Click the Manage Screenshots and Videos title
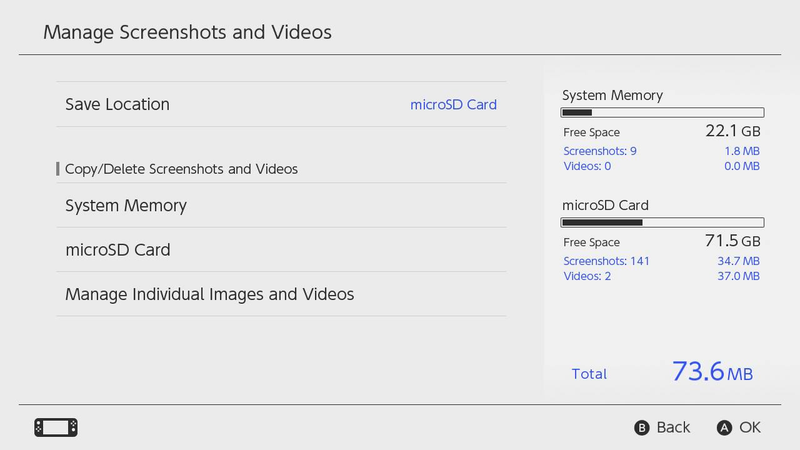The width and height of the screenshot is (800, 450). click(x=187, y=32)
